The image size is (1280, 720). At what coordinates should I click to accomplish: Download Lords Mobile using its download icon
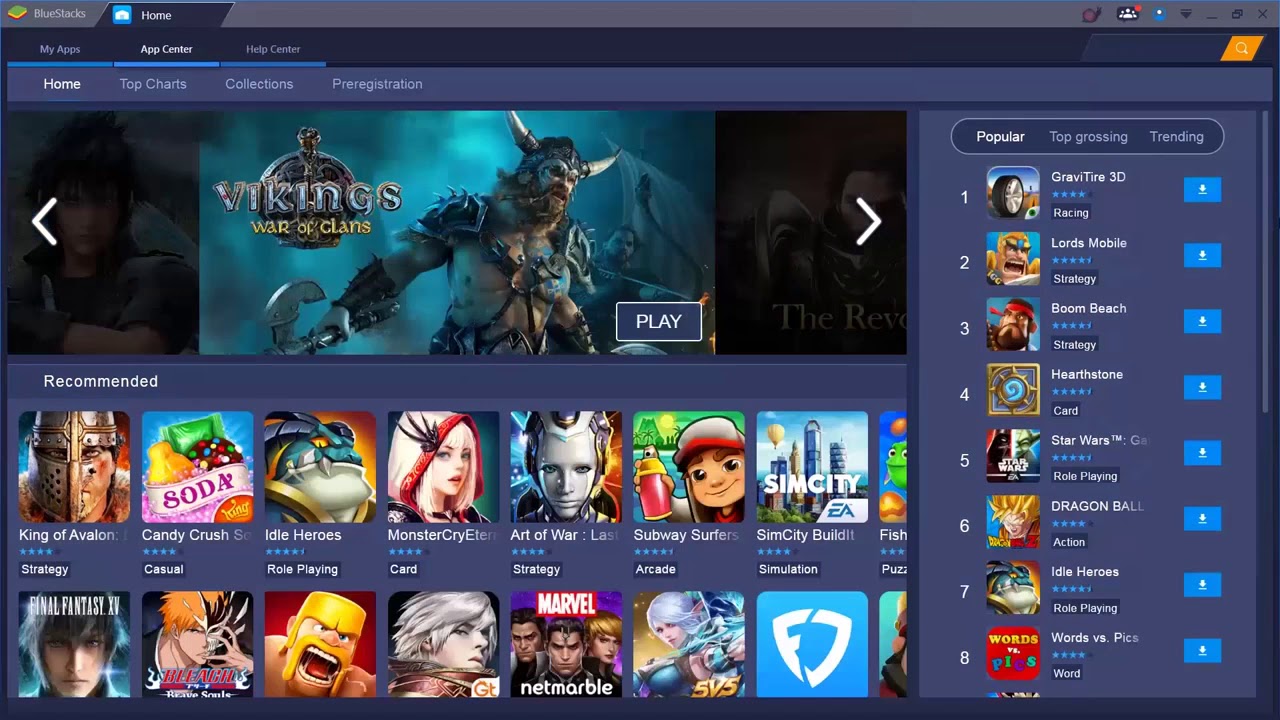pyautogui.click(x=1202, y=255)
